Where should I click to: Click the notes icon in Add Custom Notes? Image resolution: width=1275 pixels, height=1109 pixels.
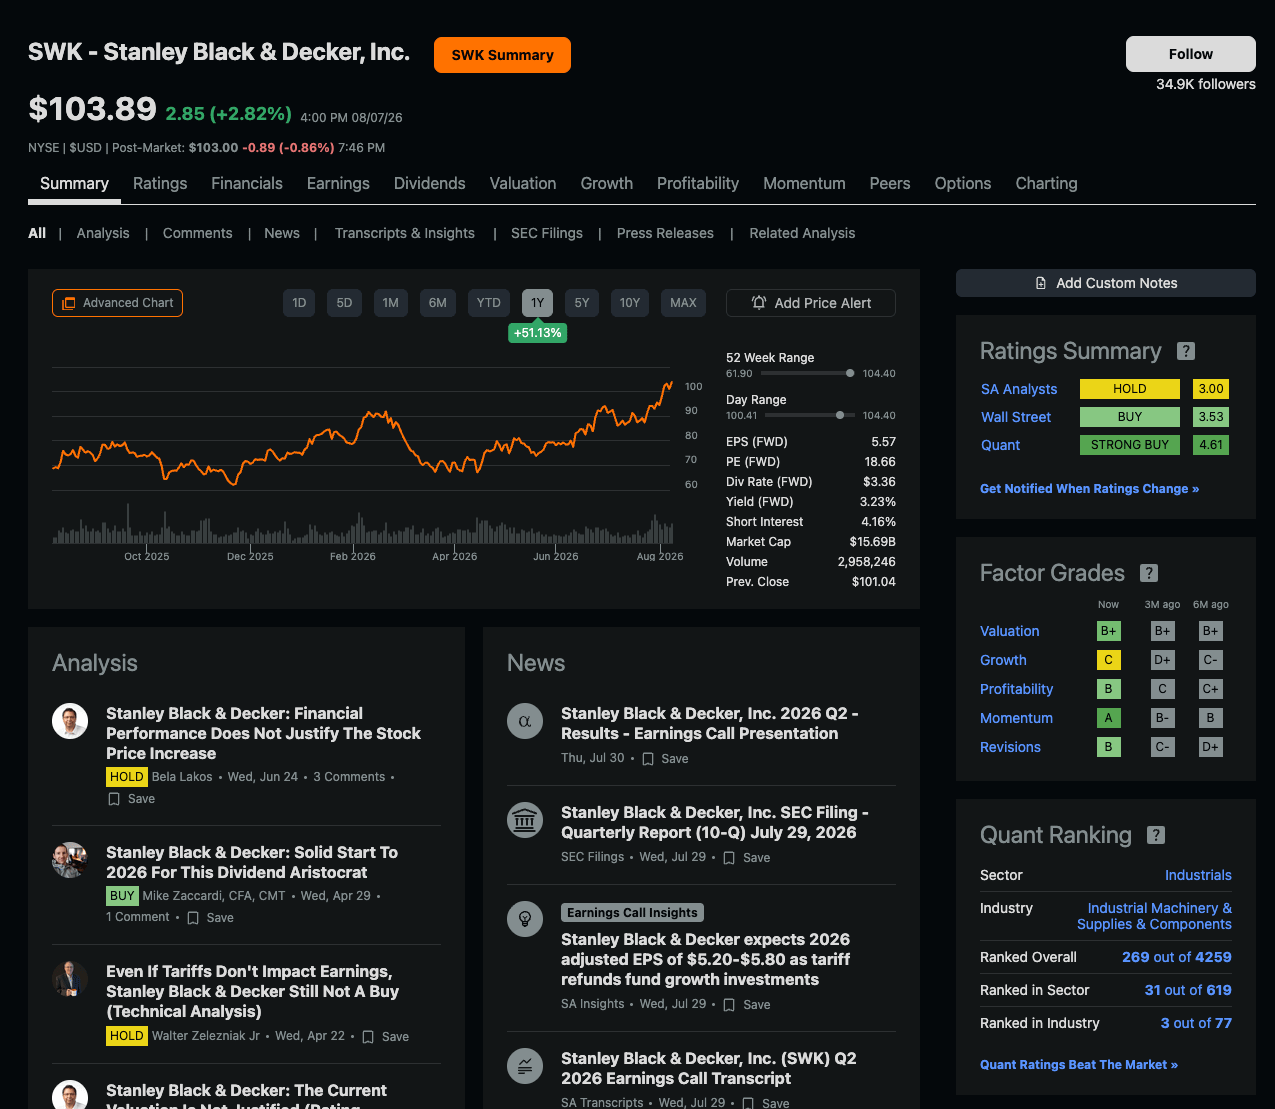point(1041,283)
